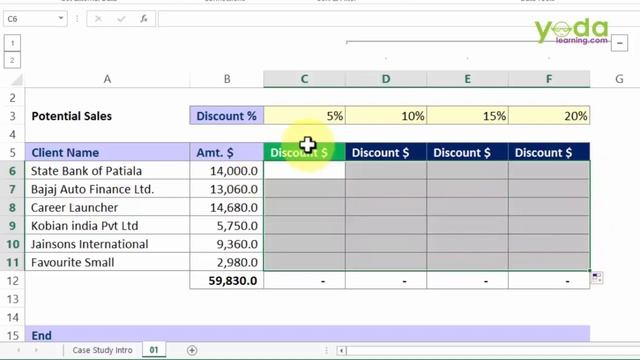Switch to the 01 sheet tab
The image size is (640, 360).
pyautogui.click(x=153, y=350)
